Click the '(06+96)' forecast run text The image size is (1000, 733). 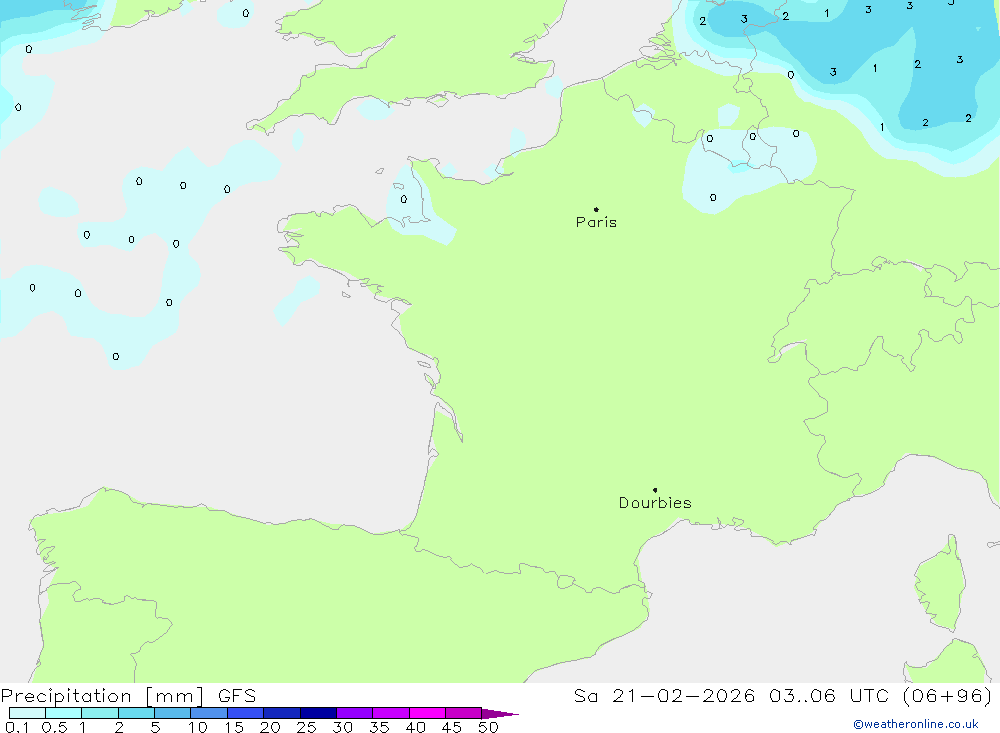(947, 696)
